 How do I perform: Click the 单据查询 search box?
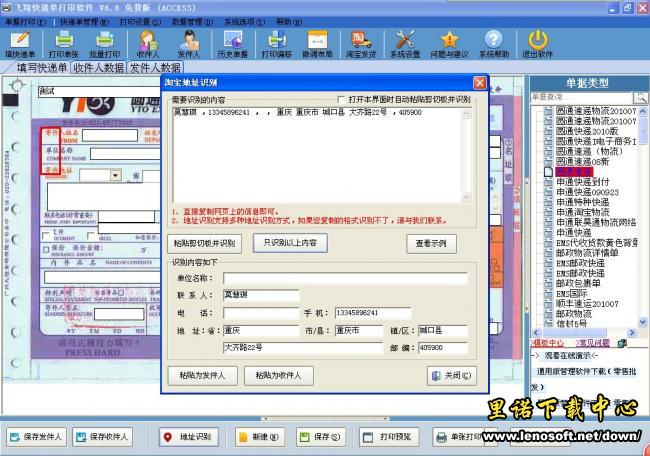pyautogui.click(x=582, y=97)
